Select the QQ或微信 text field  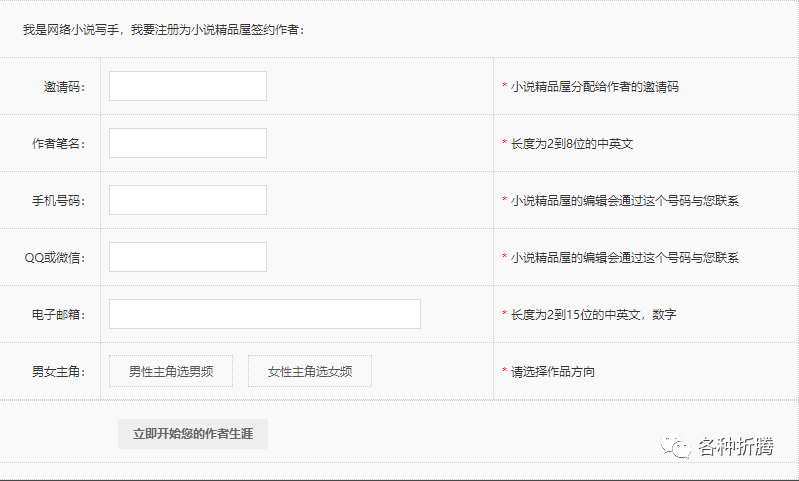tap(188, 257)
